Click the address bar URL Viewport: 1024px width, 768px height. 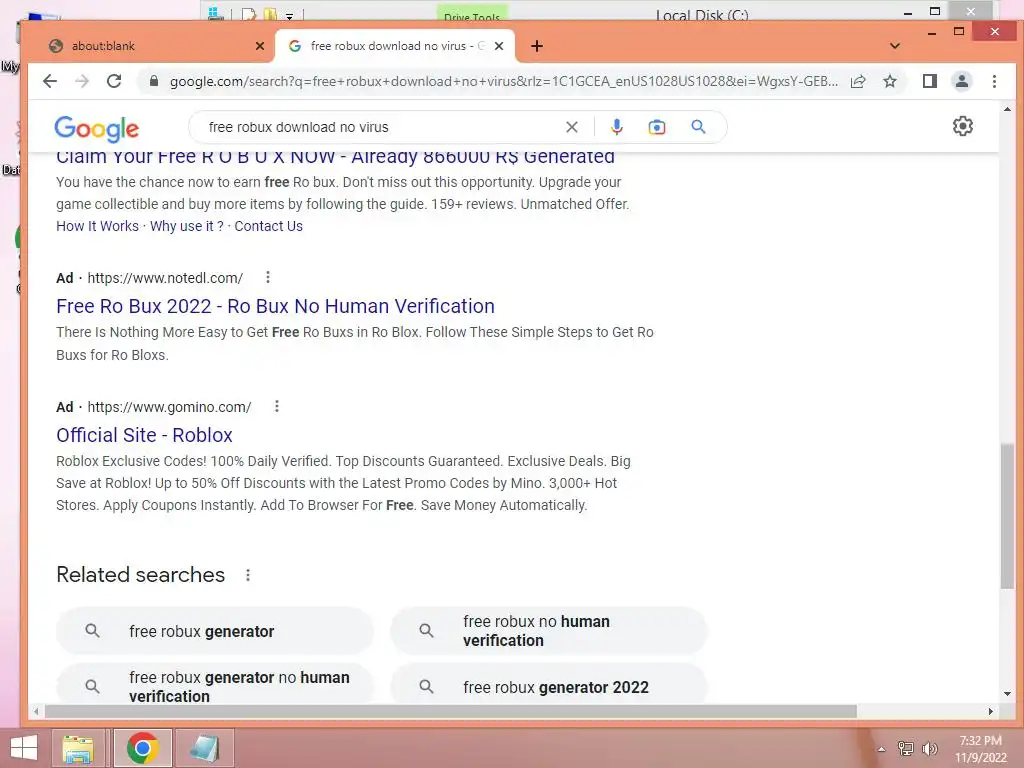tap(504, 81)
